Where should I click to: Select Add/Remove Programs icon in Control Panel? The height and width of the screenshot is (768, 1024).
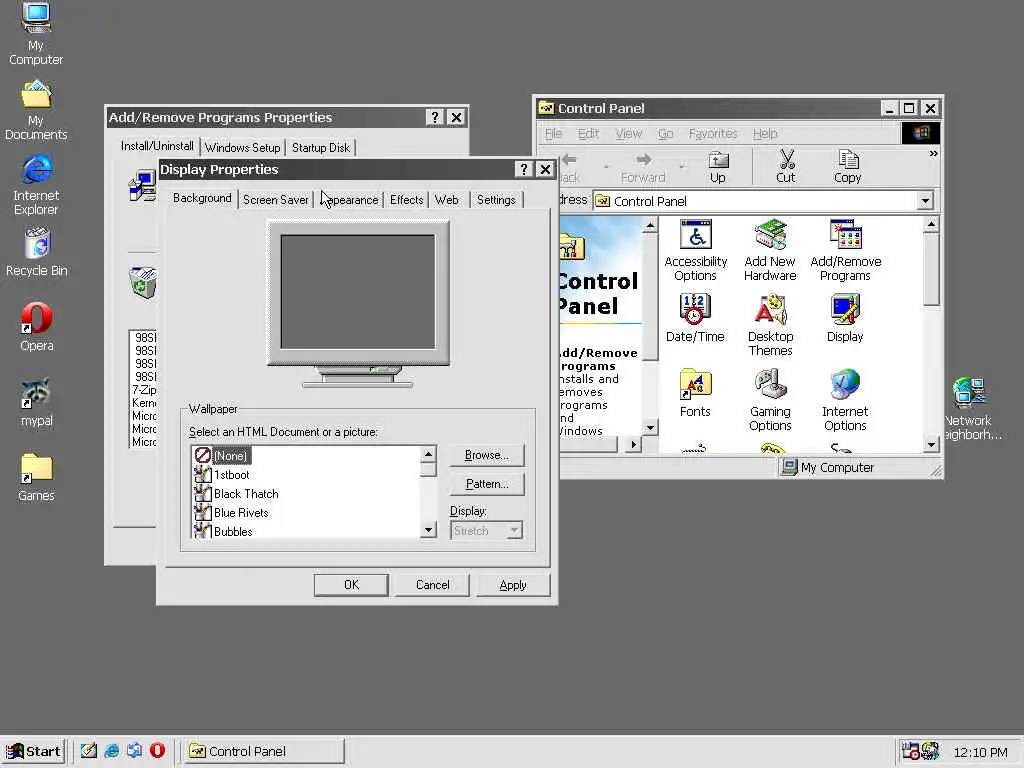tap(846, 251)
